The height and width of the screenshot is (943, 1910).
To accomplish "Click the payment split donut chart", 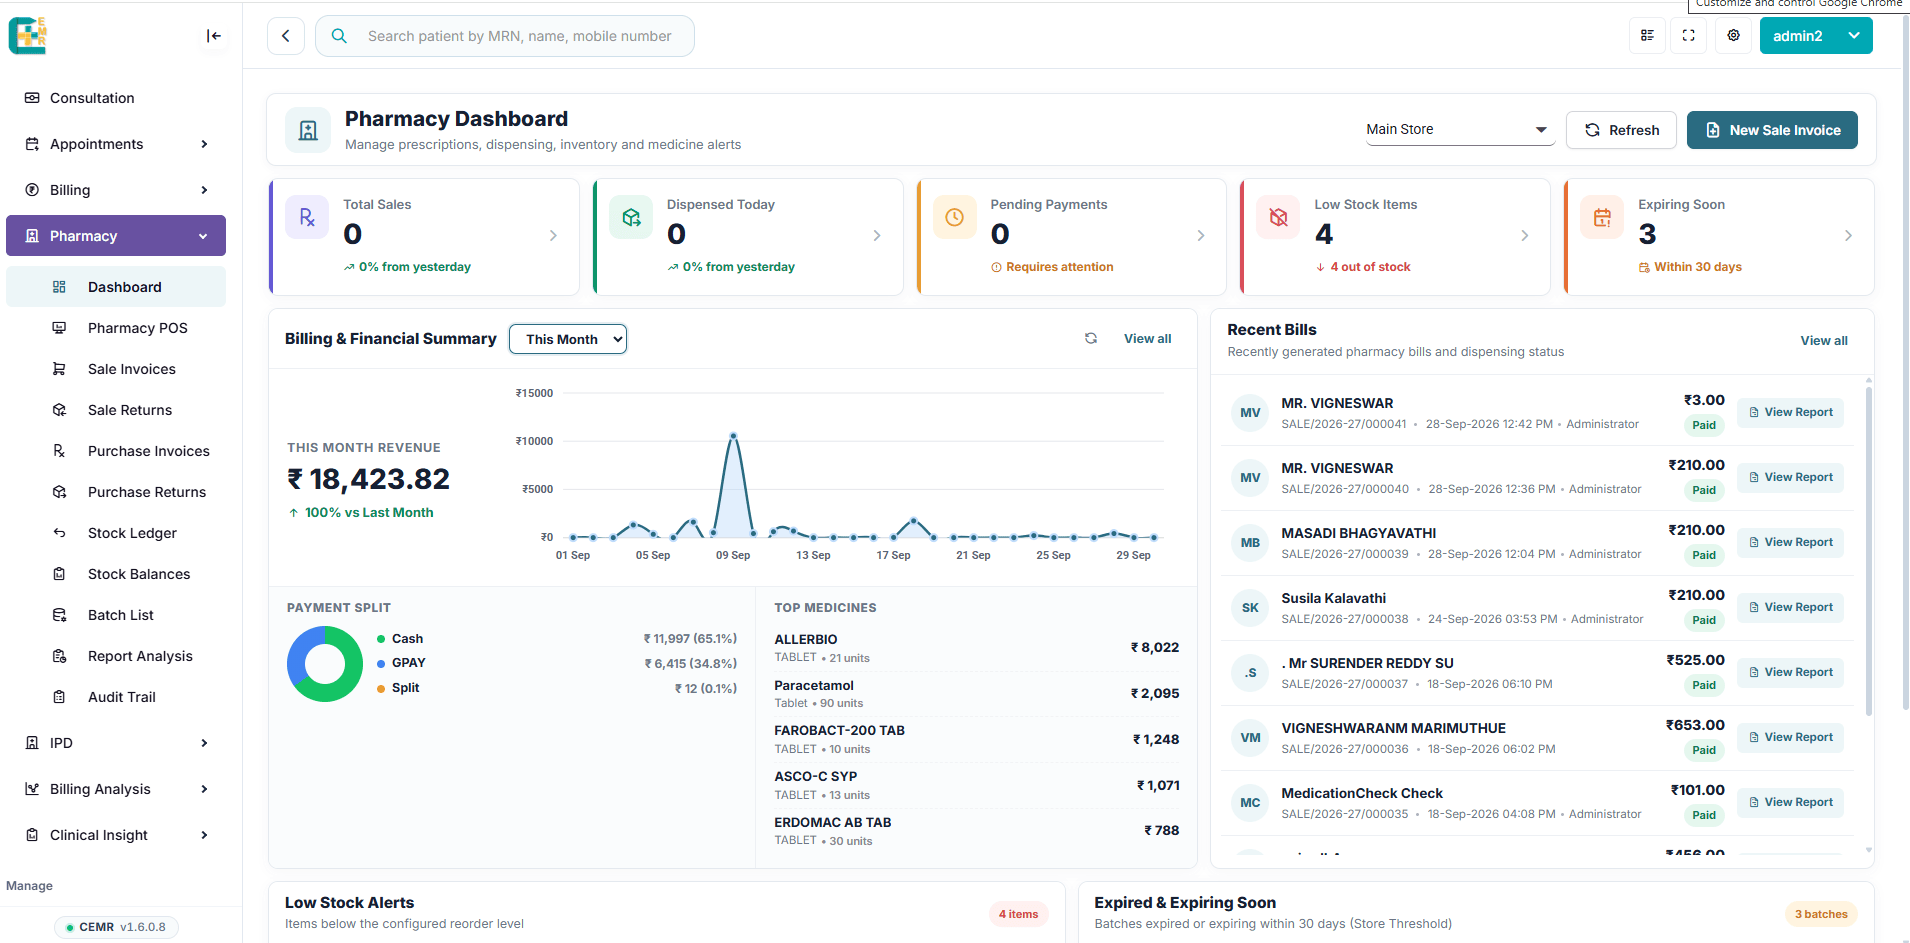I will tap(325, 664).
